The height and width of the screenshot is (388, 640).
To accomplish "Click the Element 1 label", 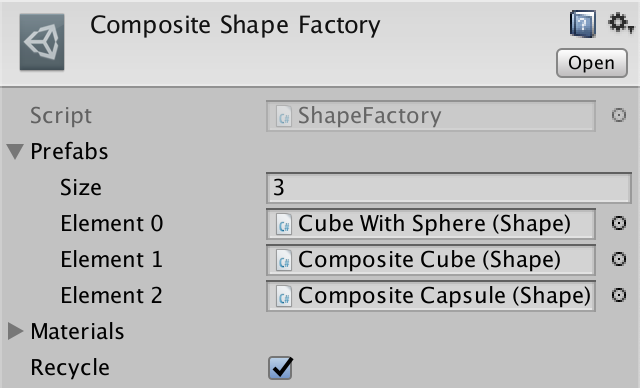I will coord(111,259).
